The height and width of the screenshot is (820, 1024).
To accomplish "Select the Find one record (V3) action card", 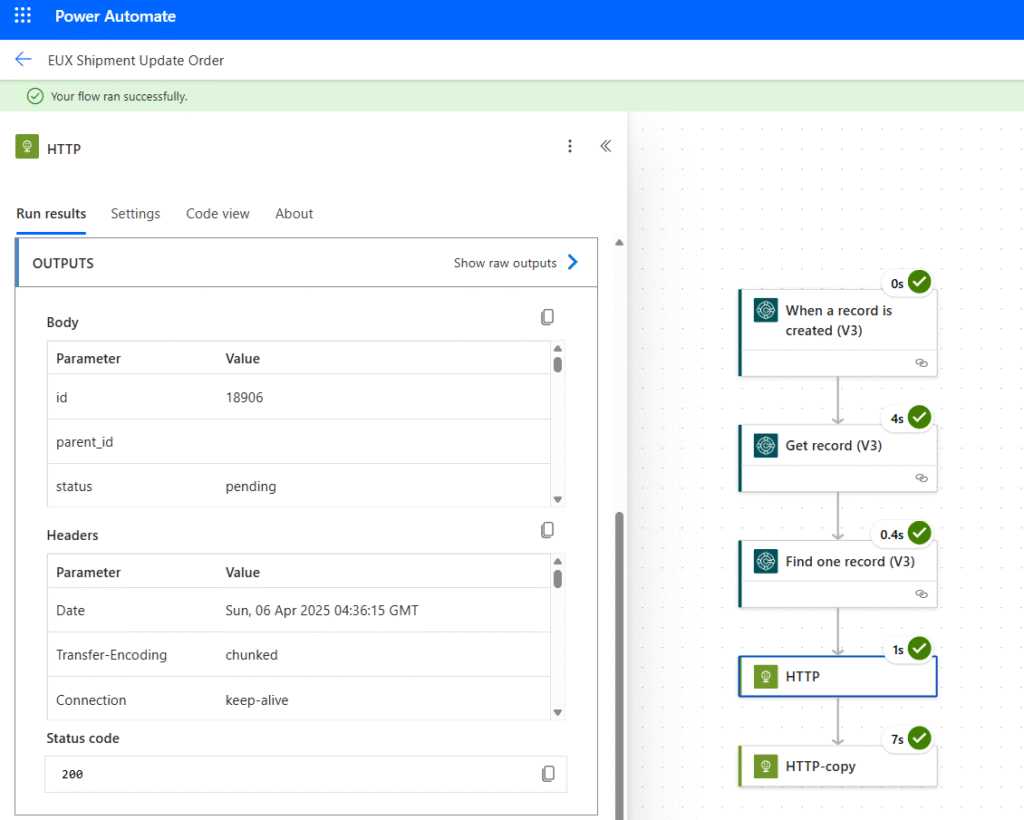I will pyautogui.click(x=838, y=574).
